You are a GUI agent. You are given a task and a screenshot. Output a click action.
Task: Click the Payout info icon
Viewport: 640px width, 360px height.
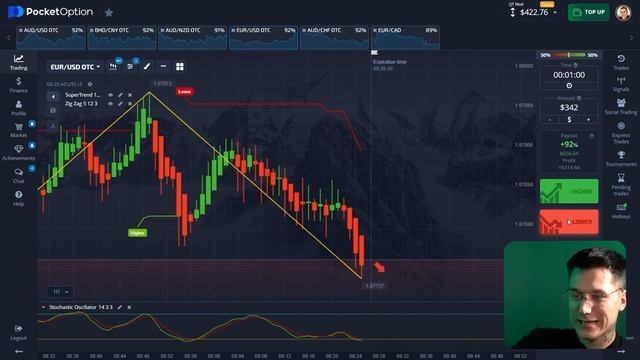click(591, 135)
